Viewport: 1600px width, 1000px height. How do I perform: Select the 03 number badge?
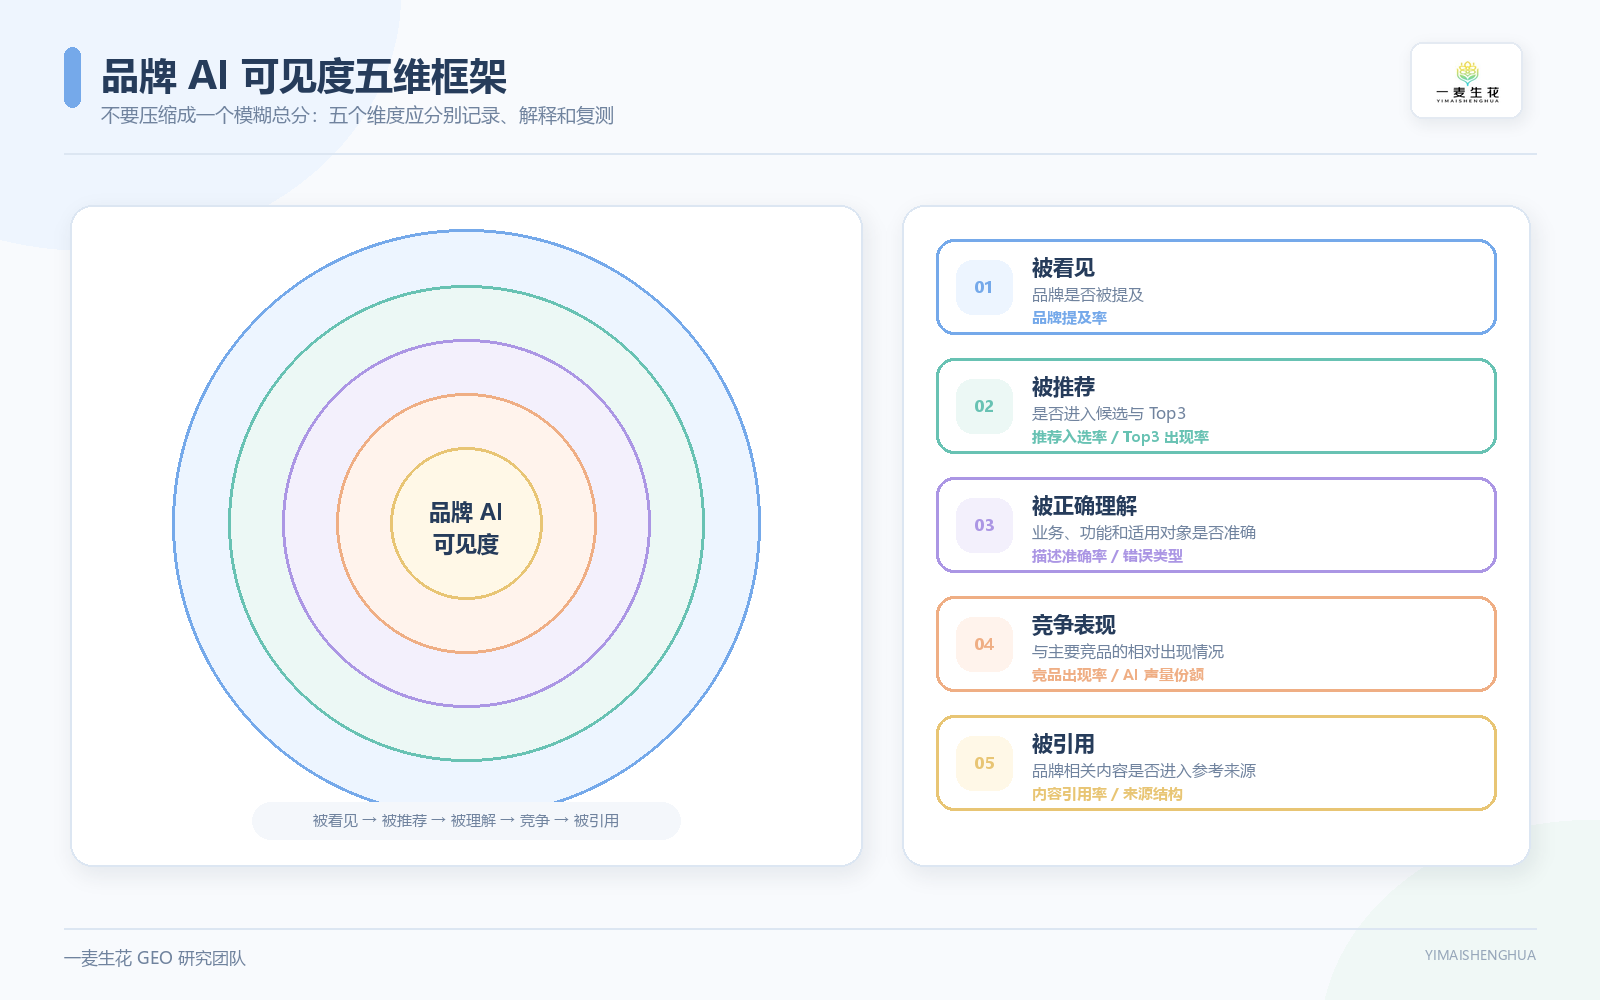point(984,526)
